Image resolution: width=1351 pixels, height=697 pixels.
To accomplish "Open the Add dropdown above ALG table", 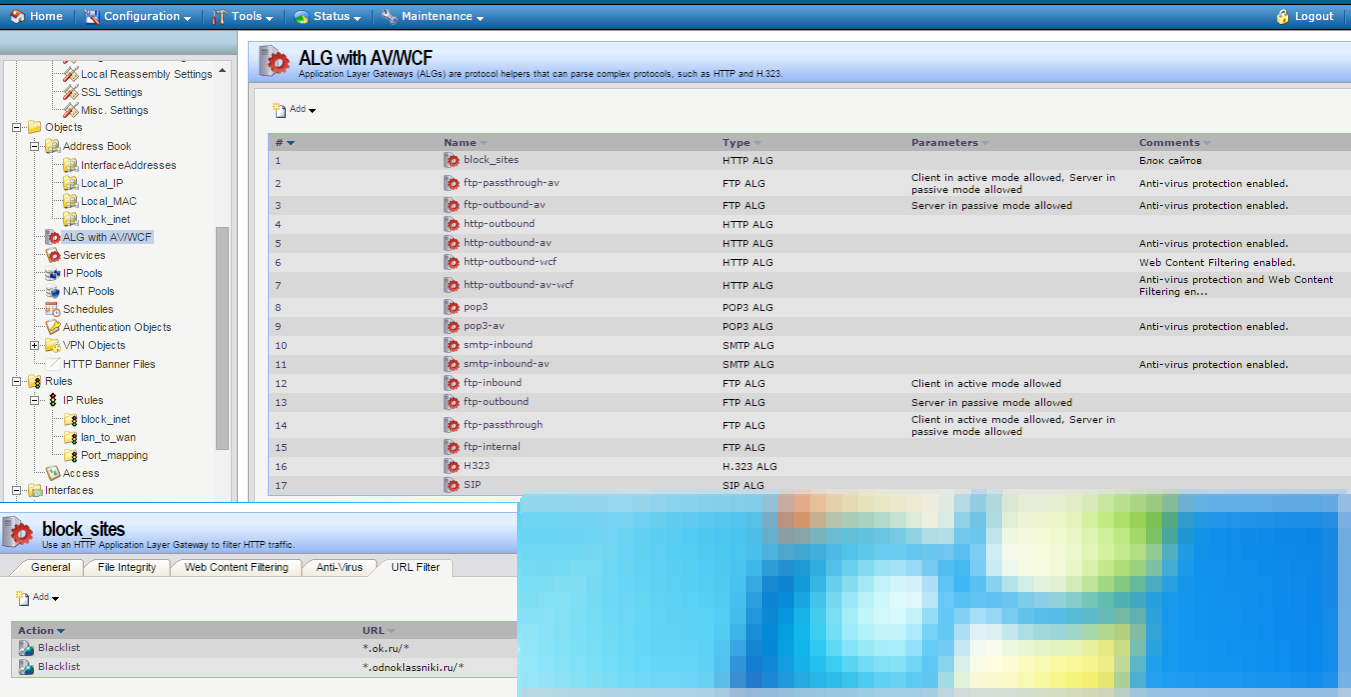I will [x=295, y=109].
